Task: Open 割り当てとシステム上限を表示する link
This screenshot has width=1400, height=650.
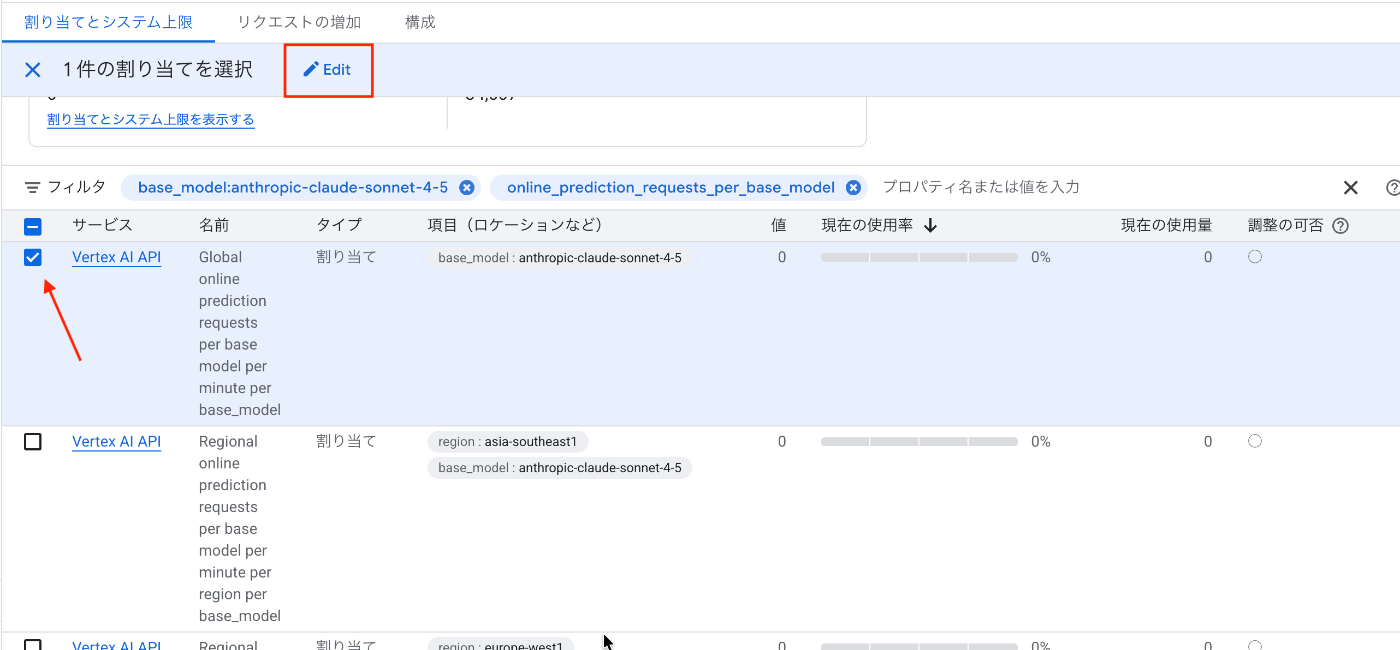Action: (x=151, y=120)
